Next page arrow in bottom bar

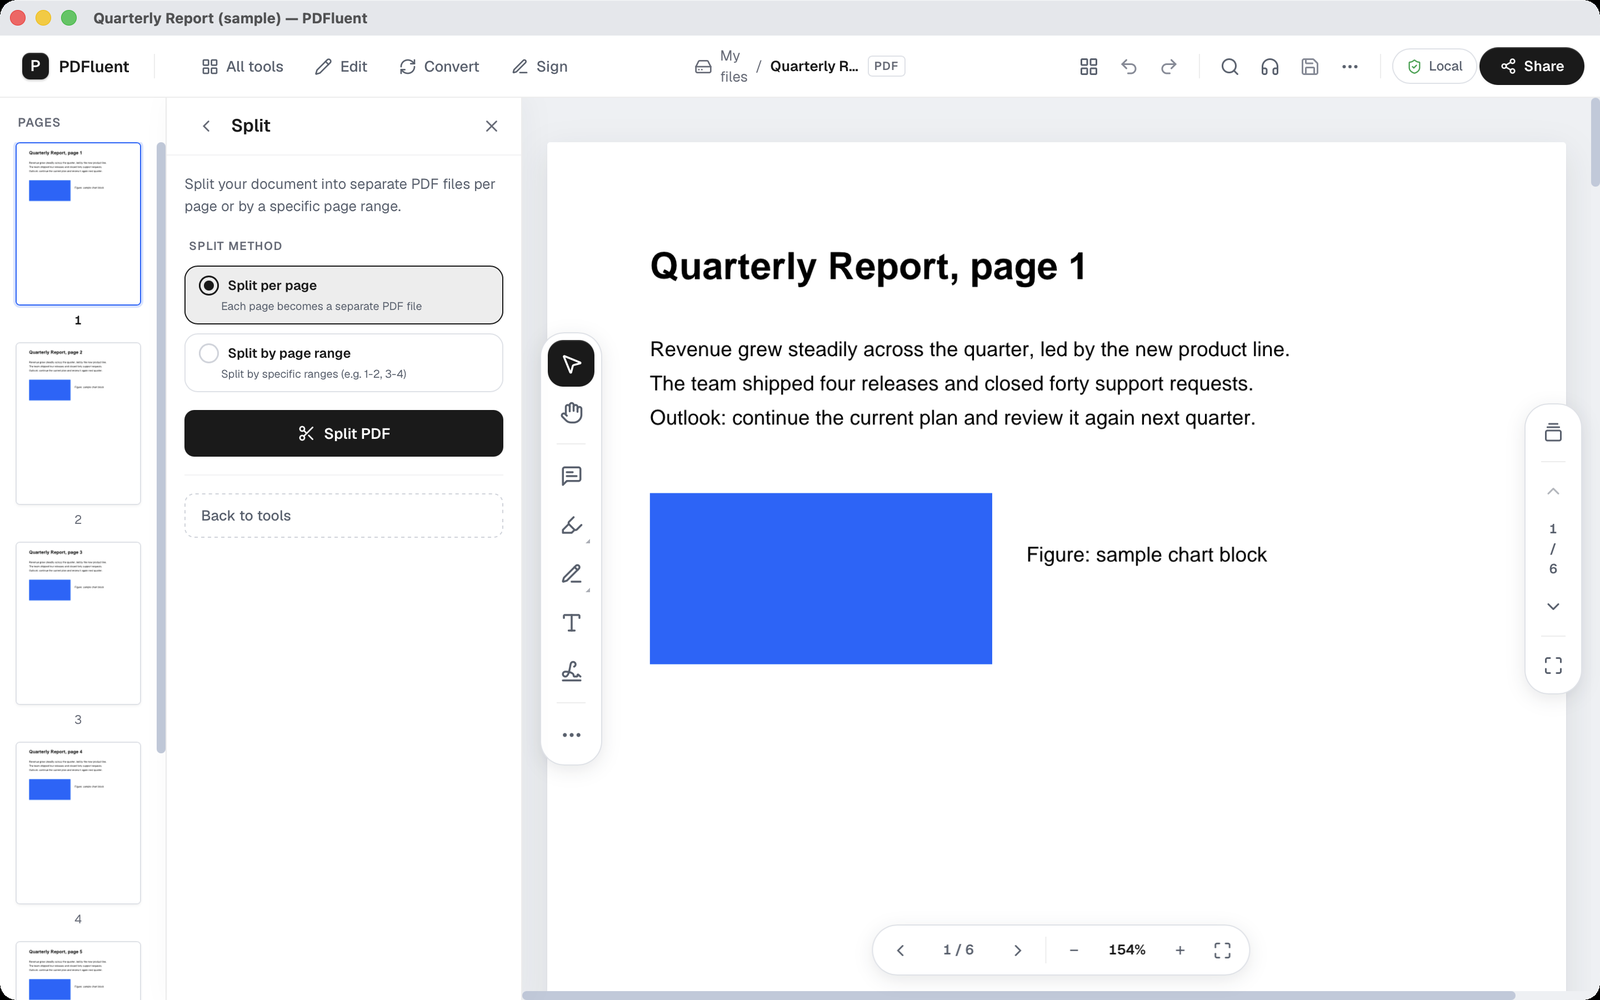(x=1017, y=950)
